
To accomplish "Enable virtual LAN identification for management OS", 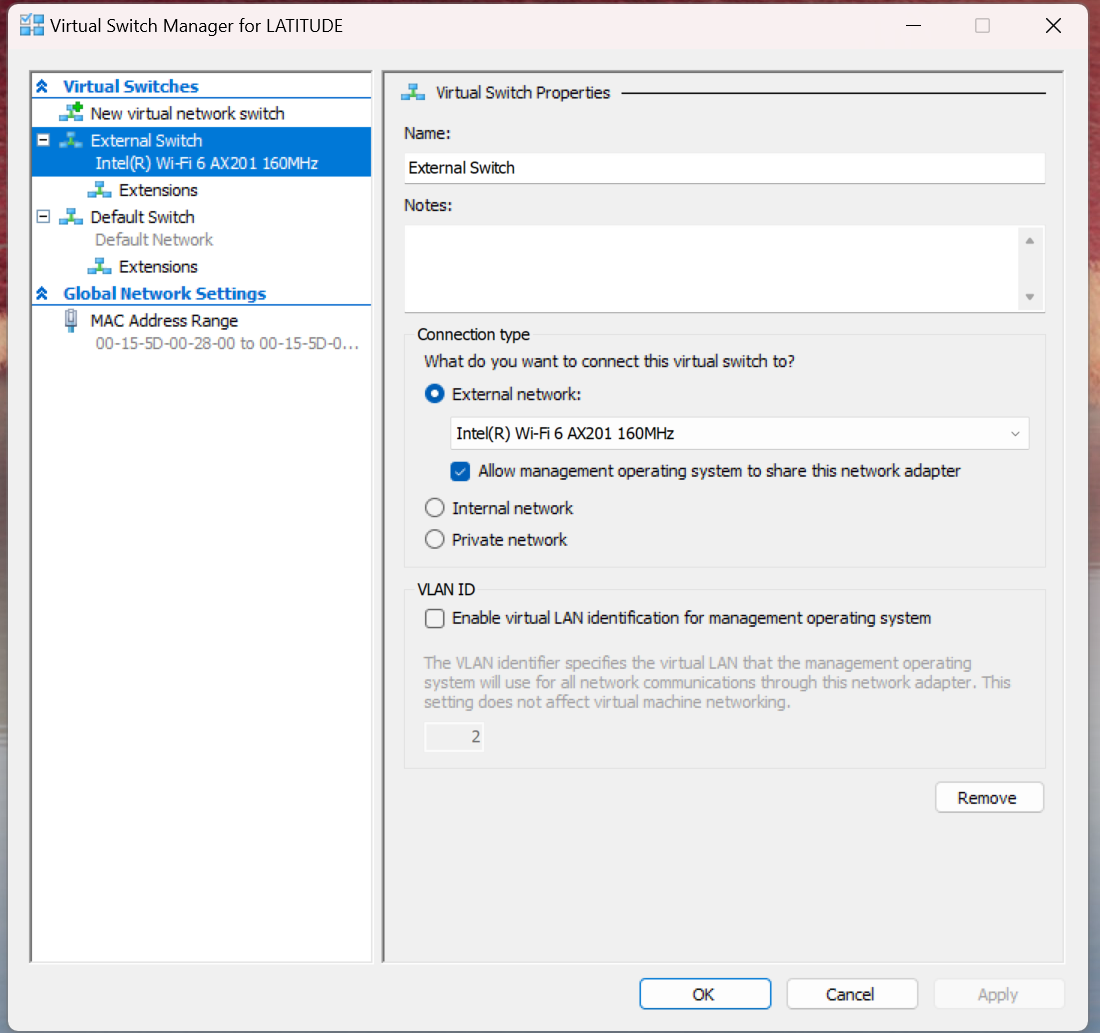I will 434,618.
